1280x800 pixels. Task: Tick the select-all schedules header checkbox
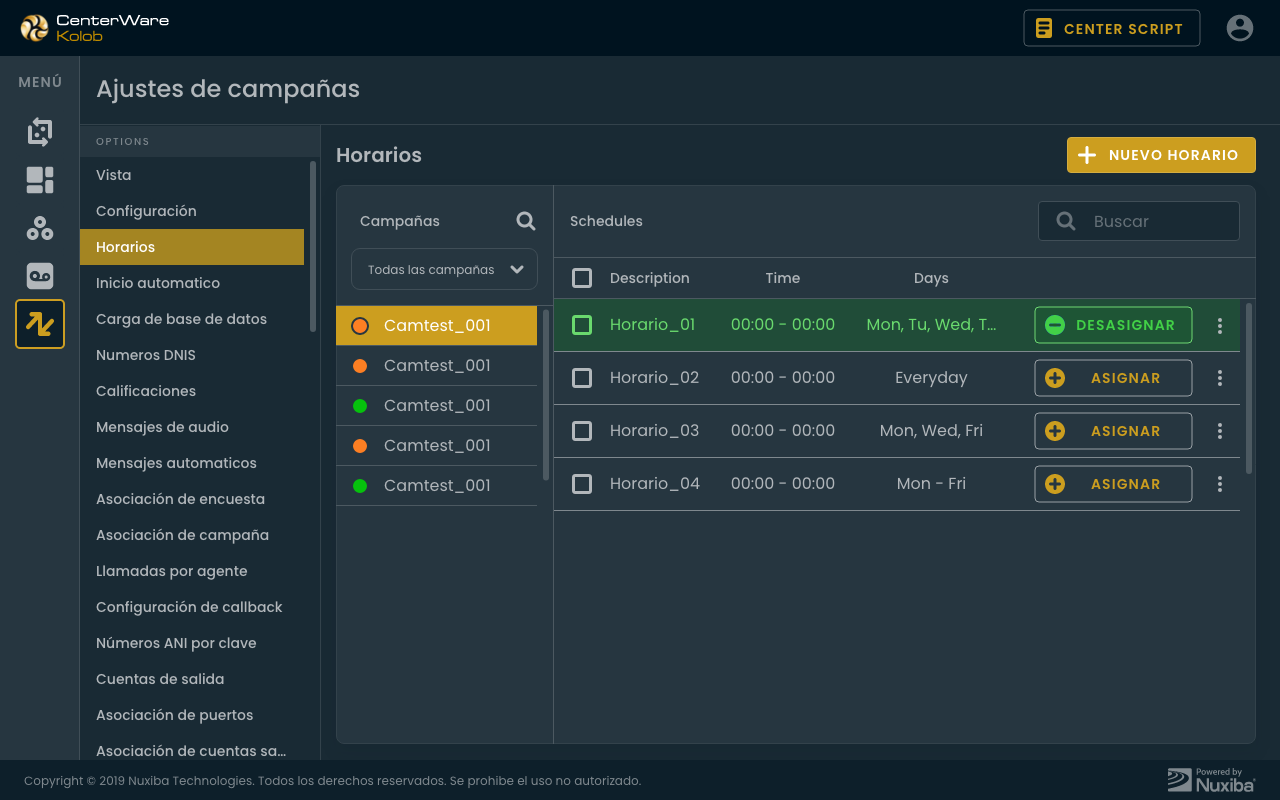(x=582, y=278)
